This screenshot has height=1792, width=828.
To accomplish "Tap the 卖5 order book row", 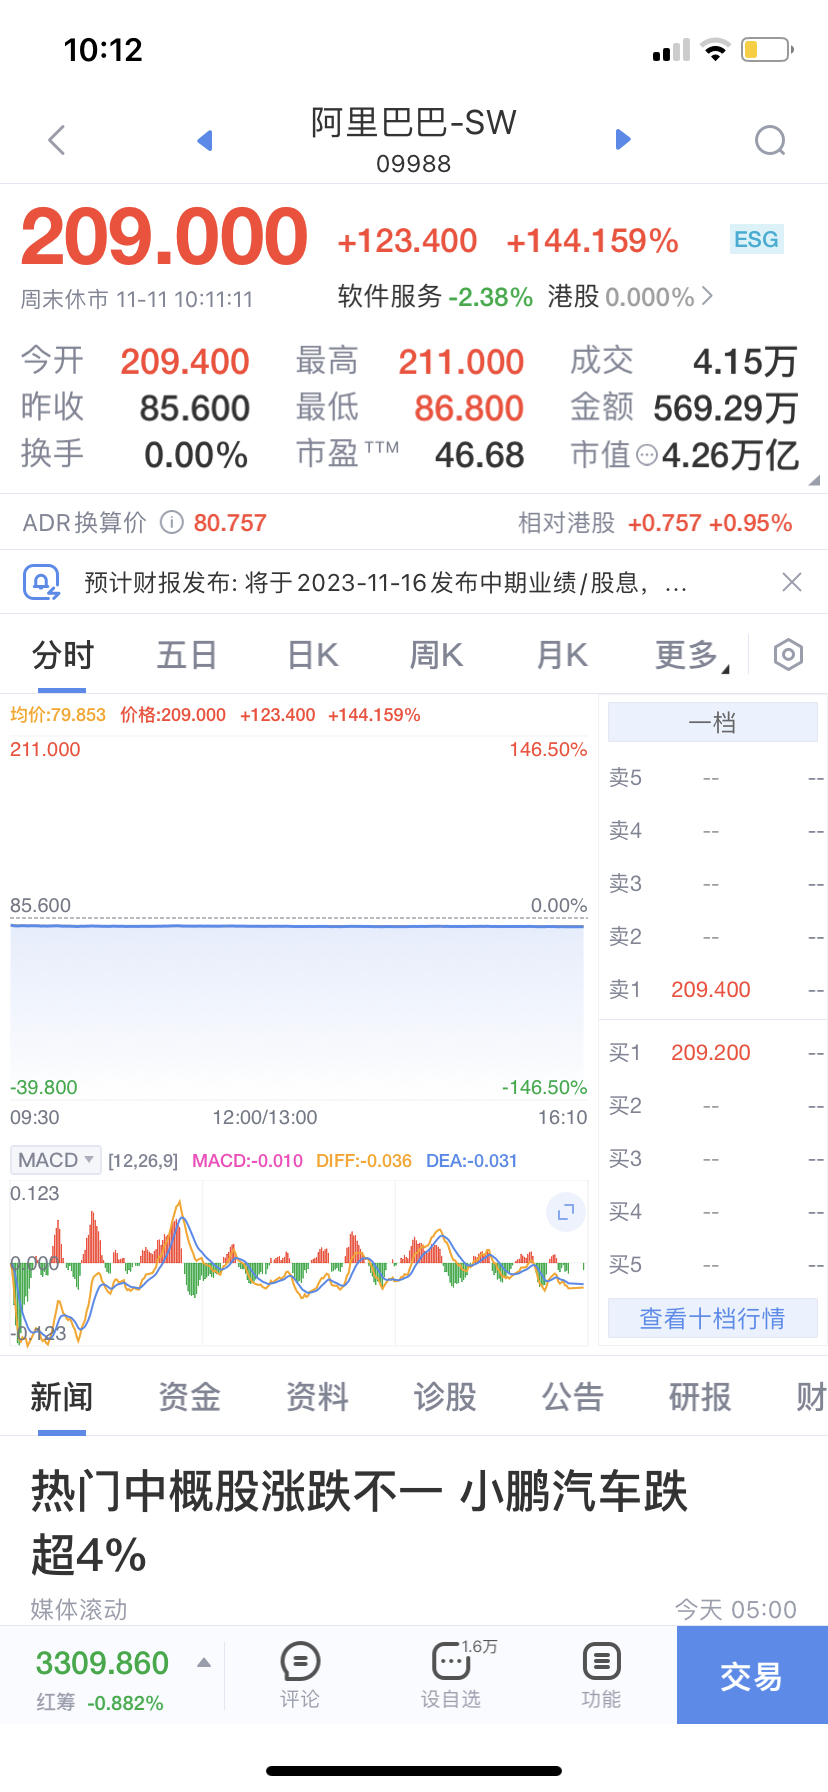I will (713, 778).
